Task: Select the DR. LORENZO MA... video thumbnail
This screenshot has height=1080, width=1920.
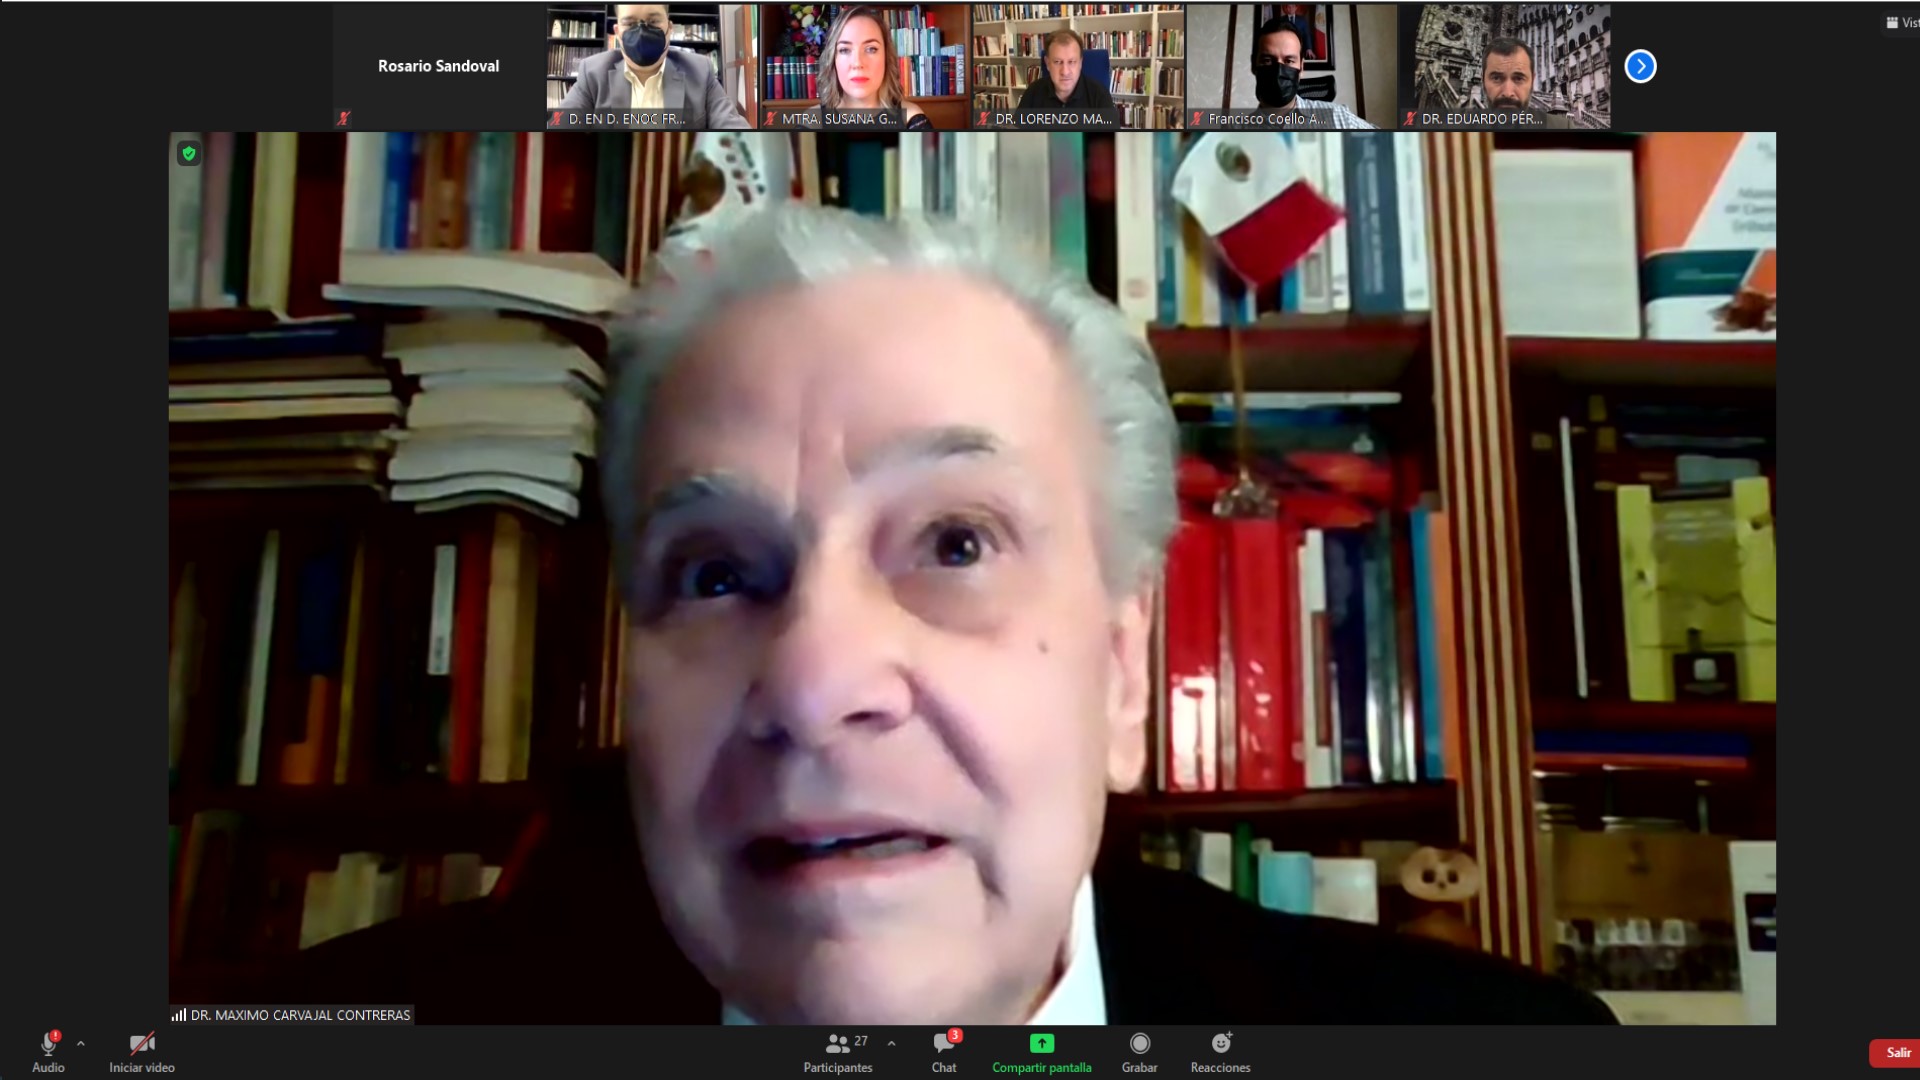Action: [x=1077, y=66]
